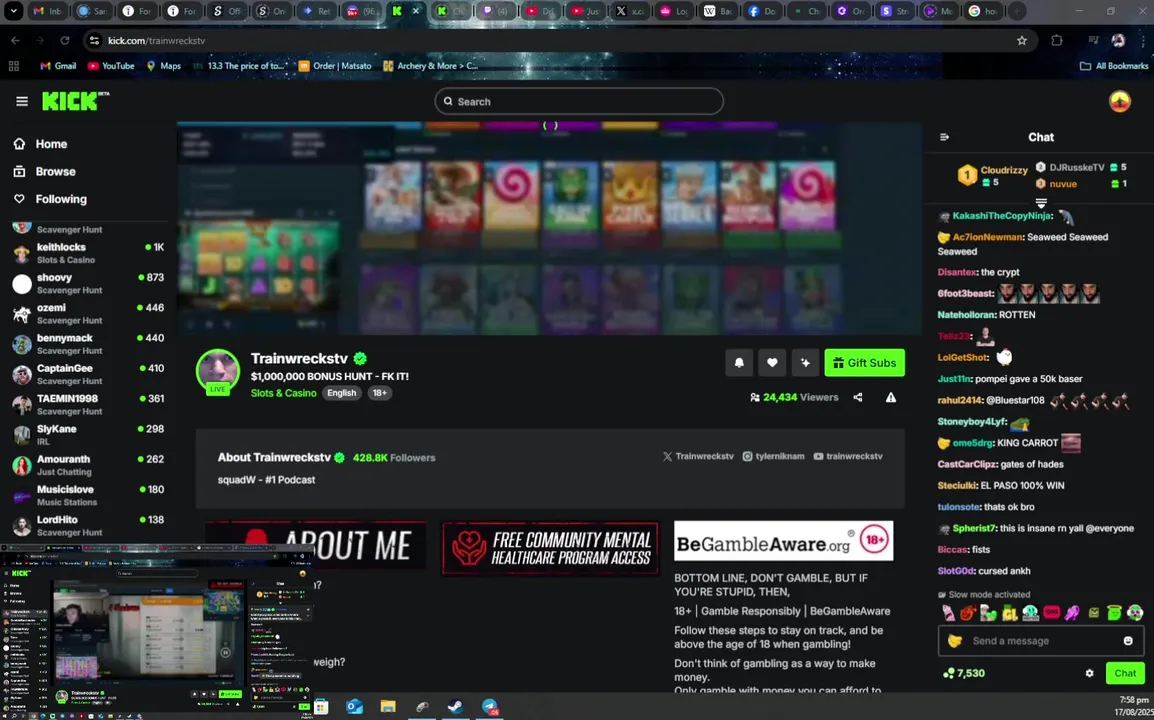Click the English language tag
This screenshot has height=720, width=1154.
[x=341, y=393]
